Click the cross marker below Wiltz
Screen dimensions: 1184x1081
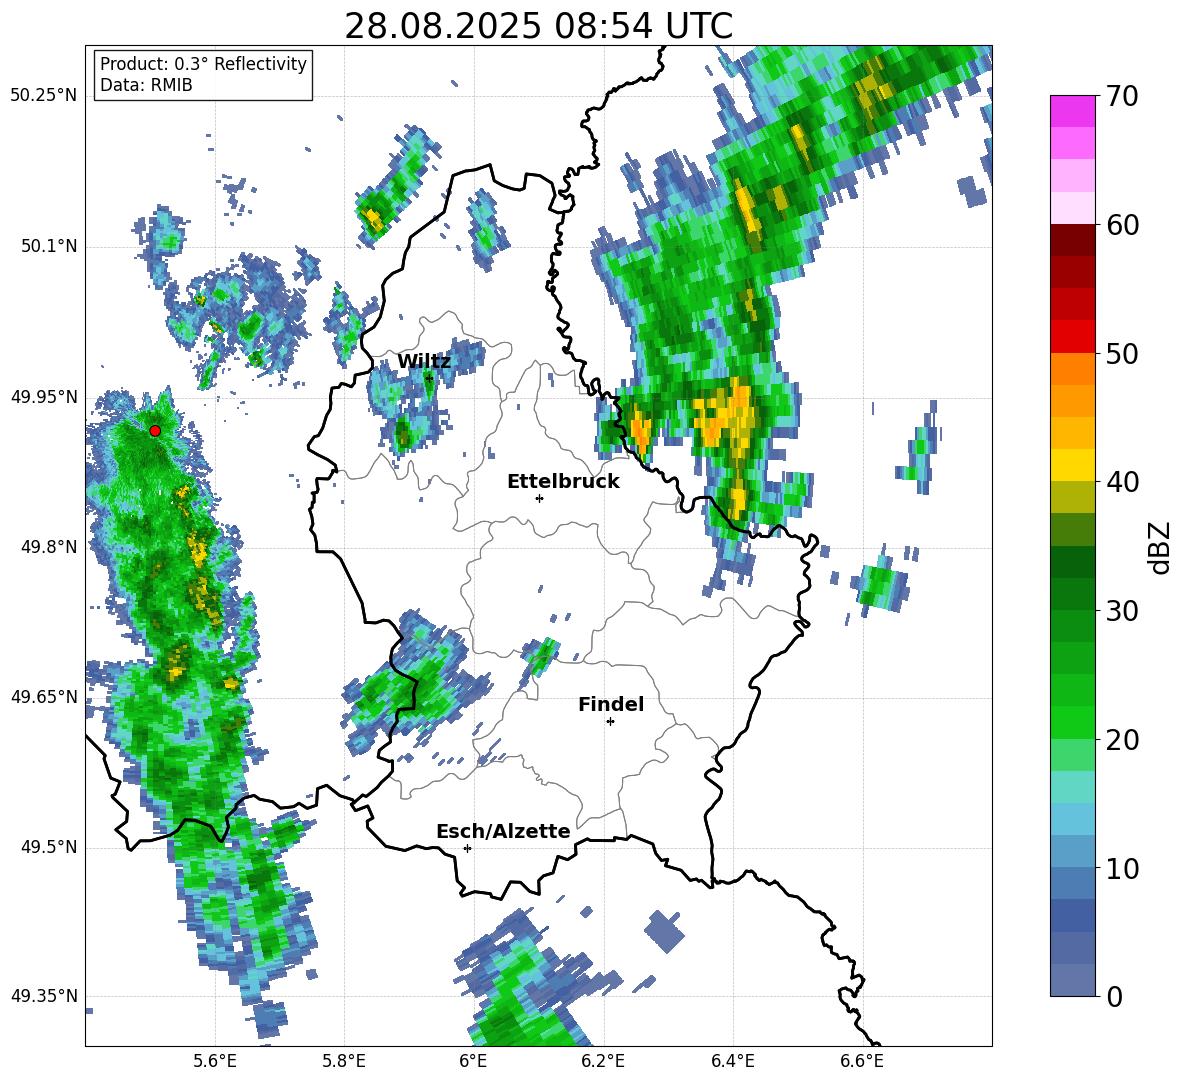430,378
